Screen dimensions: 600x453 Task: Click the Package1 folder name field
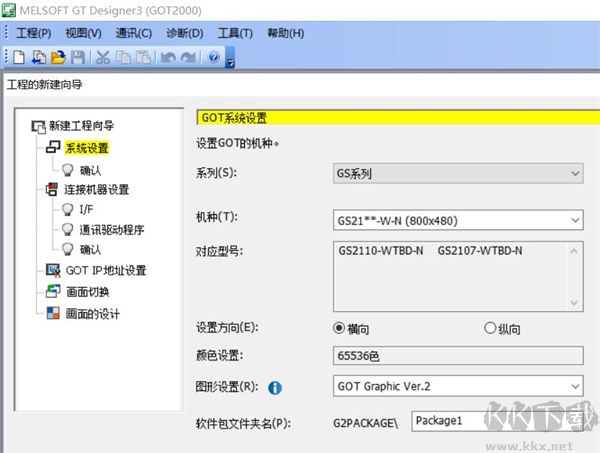(497, 421)
